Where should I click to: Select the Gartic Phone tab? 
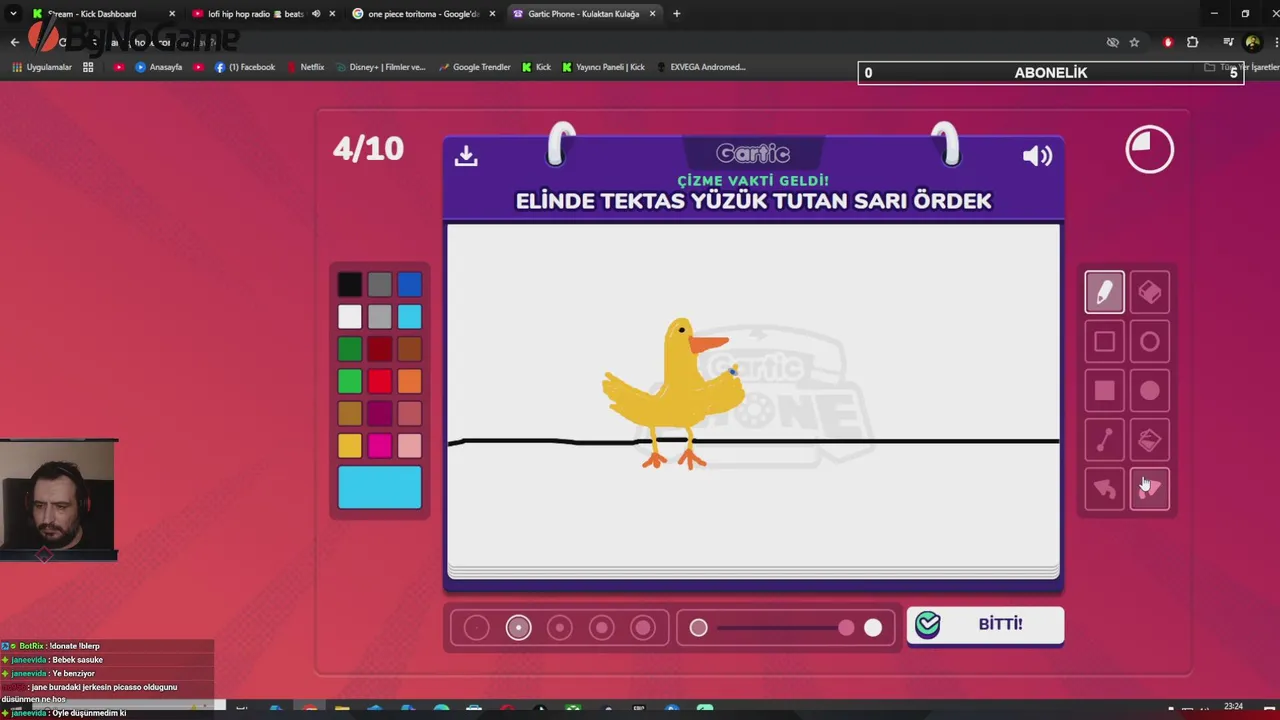pos(584,14)
